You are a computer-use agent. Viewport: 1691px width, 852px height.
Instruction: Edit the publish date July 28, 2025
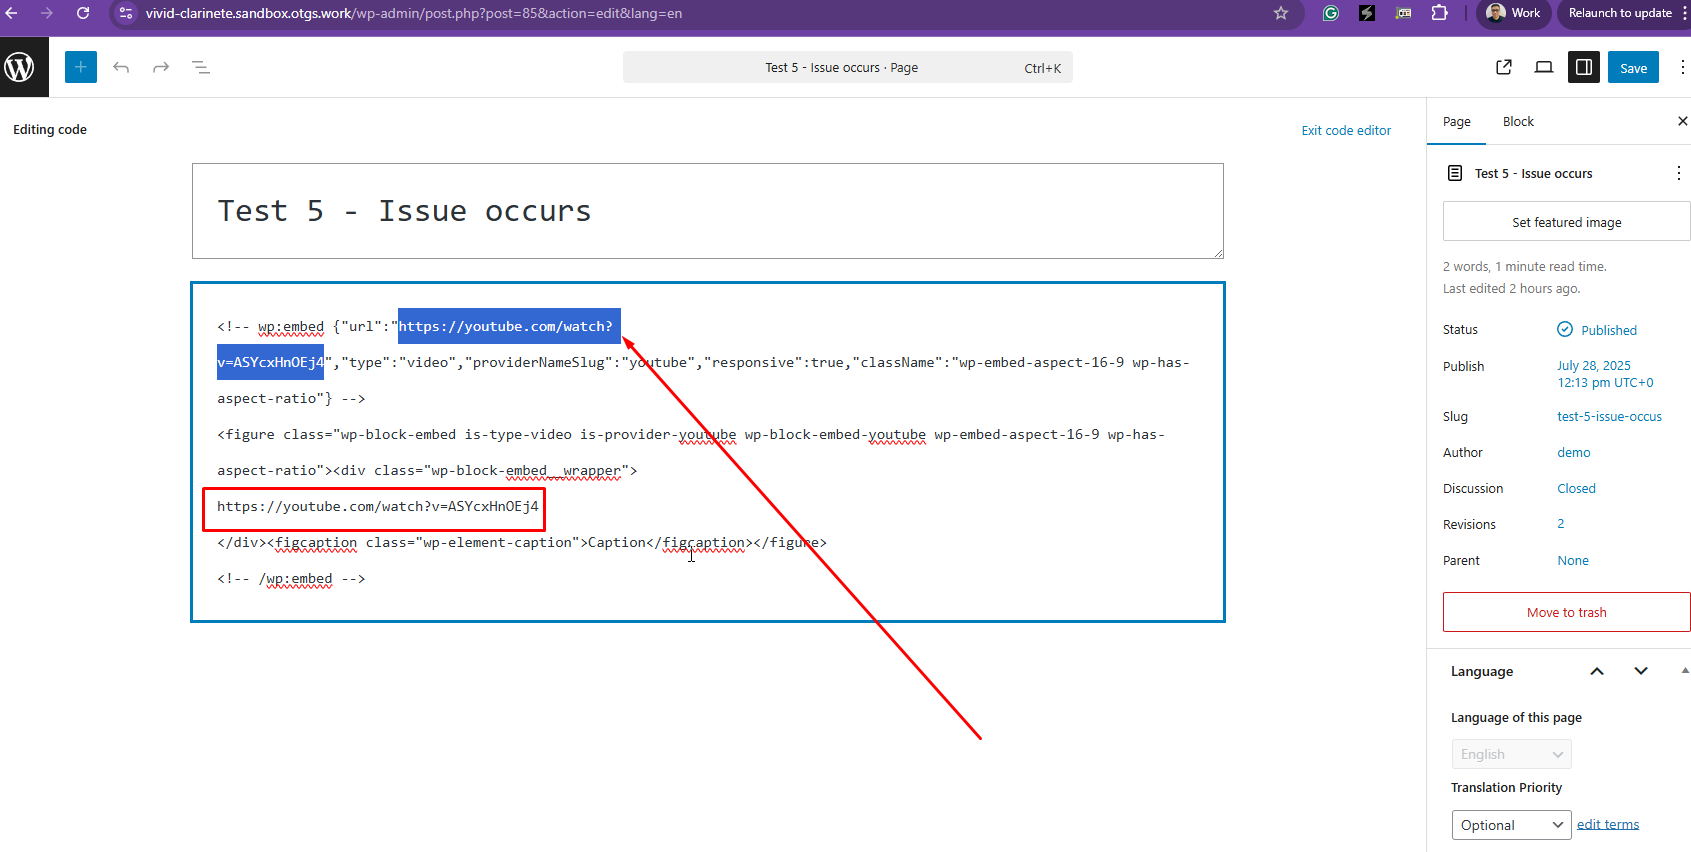point(1605,374)
